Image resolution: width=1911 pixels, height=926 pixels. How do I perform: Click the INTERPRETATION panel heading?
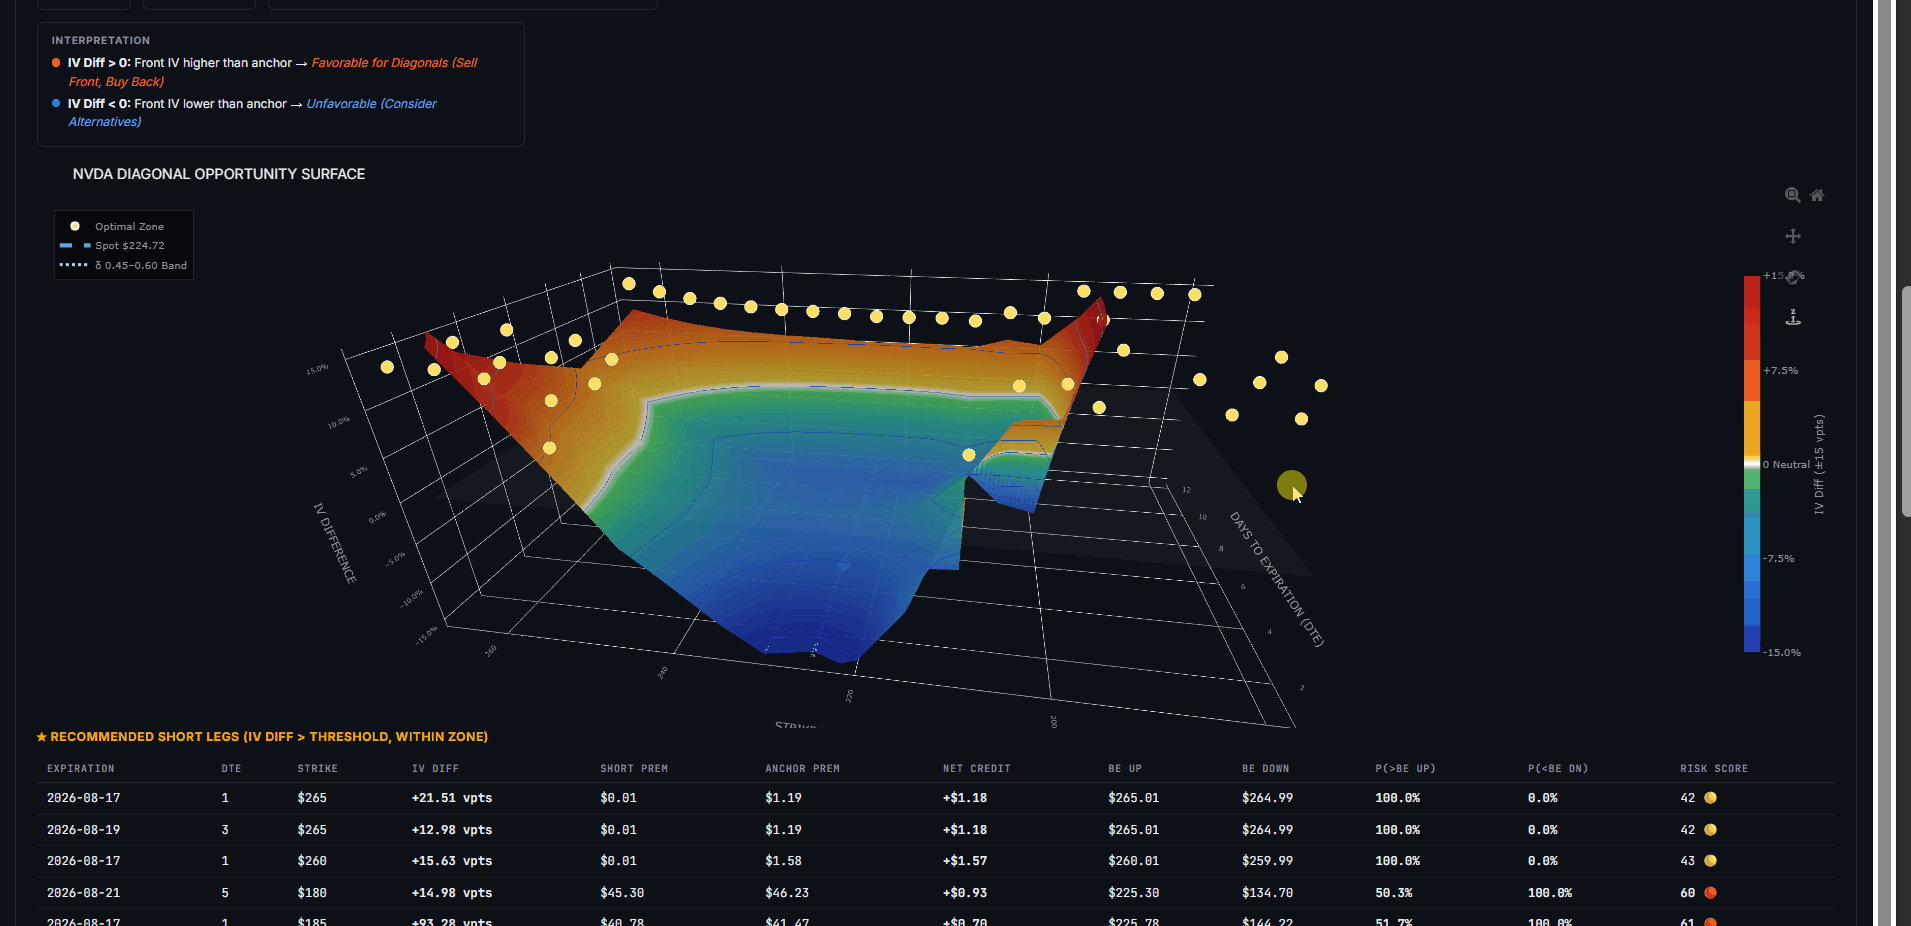101,41
